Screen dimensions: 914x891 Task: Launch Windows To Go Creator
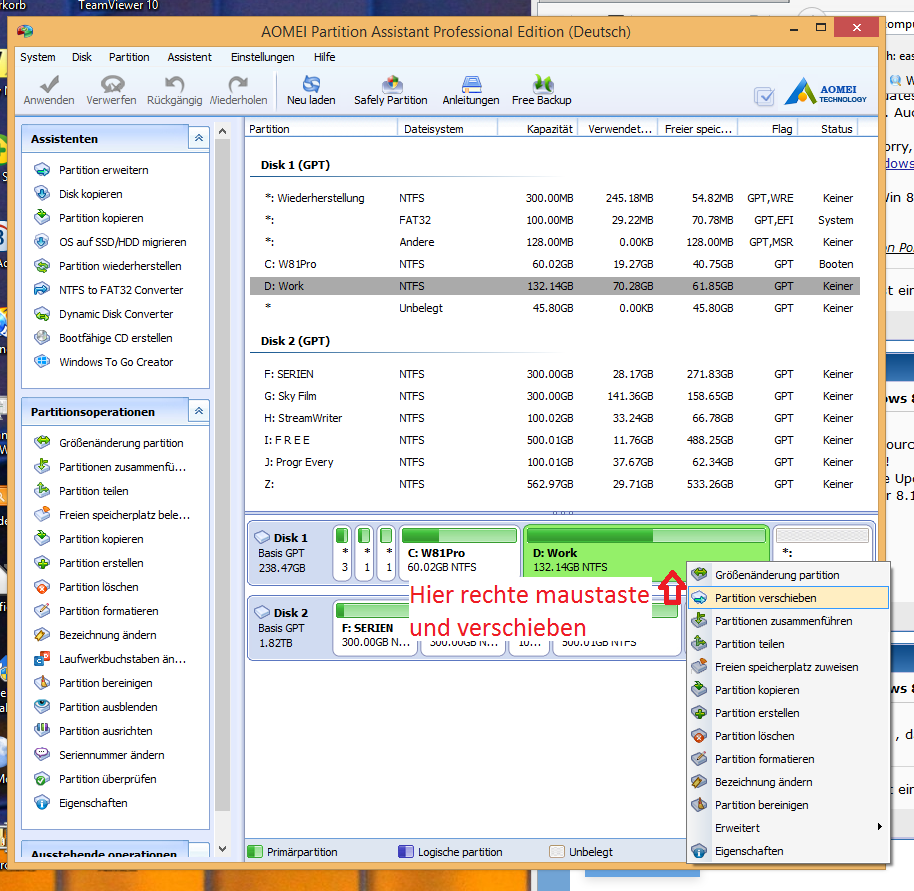(116, 362)
